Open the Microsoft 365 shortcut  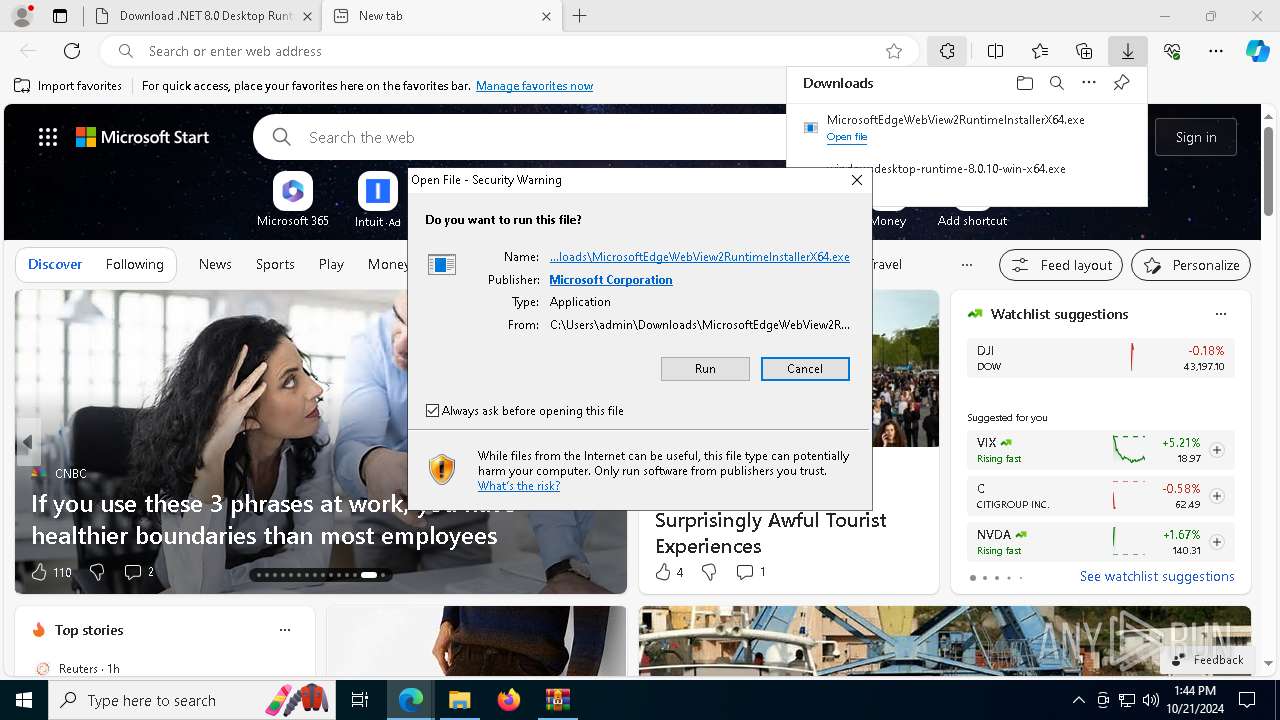click(293, 199)
